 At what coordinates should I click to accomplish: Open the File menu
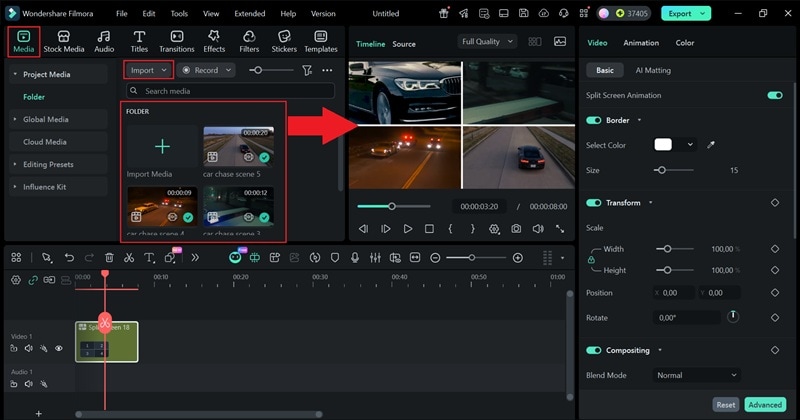click(121, 14)
